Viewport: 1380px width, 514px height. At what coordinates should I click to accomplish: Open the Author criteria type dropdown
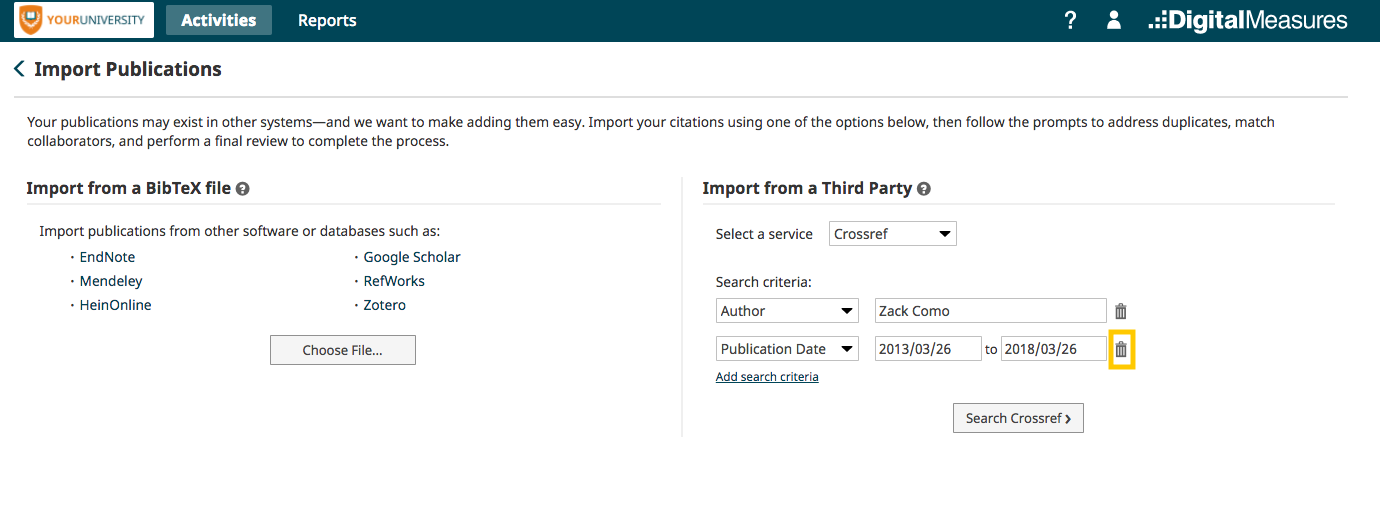787,311
